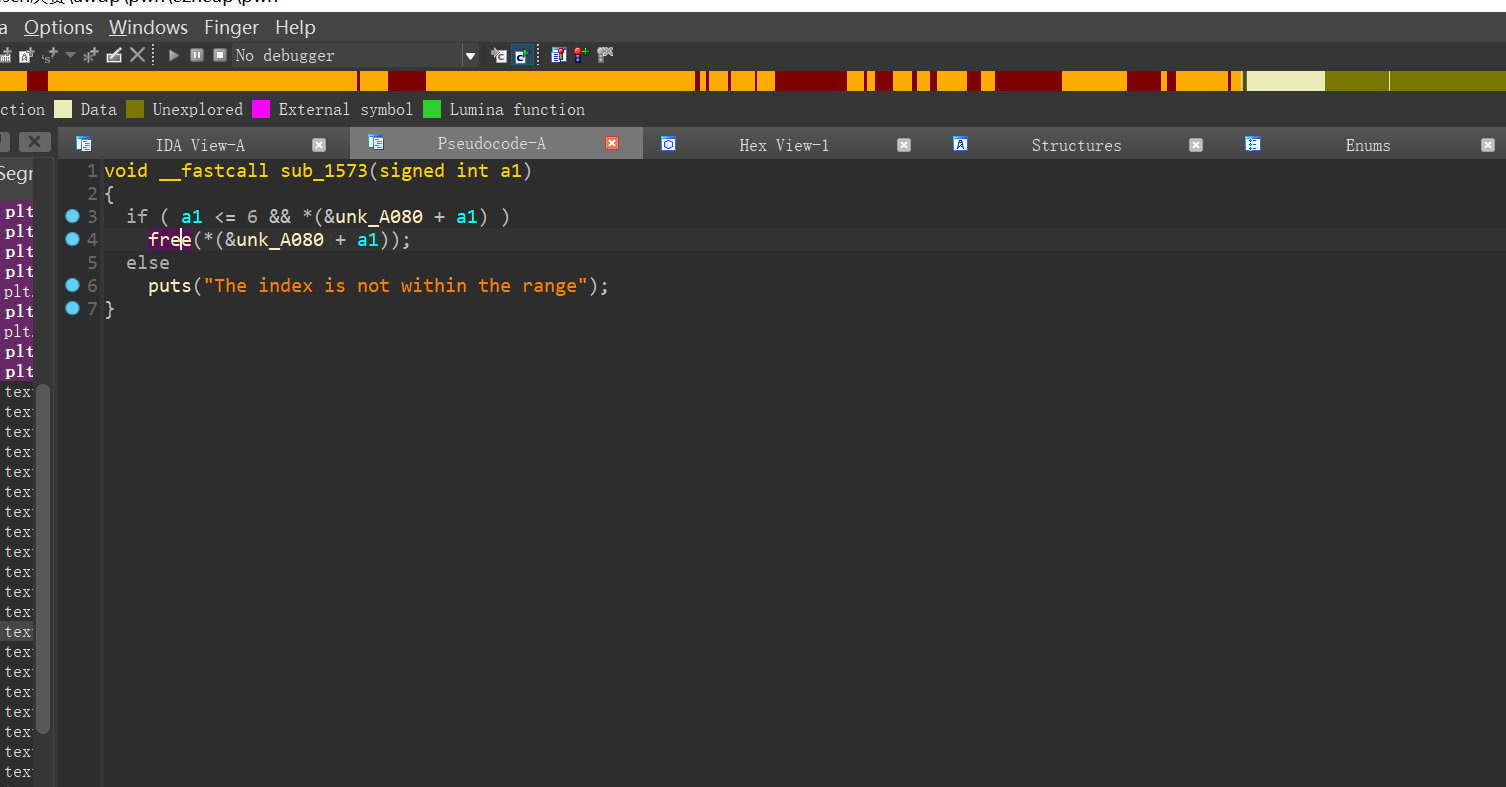This screenshot has height=787, width=1506.
Task: Click the highlighted C pseudocode toolbar icon
Action: [521, 56]
